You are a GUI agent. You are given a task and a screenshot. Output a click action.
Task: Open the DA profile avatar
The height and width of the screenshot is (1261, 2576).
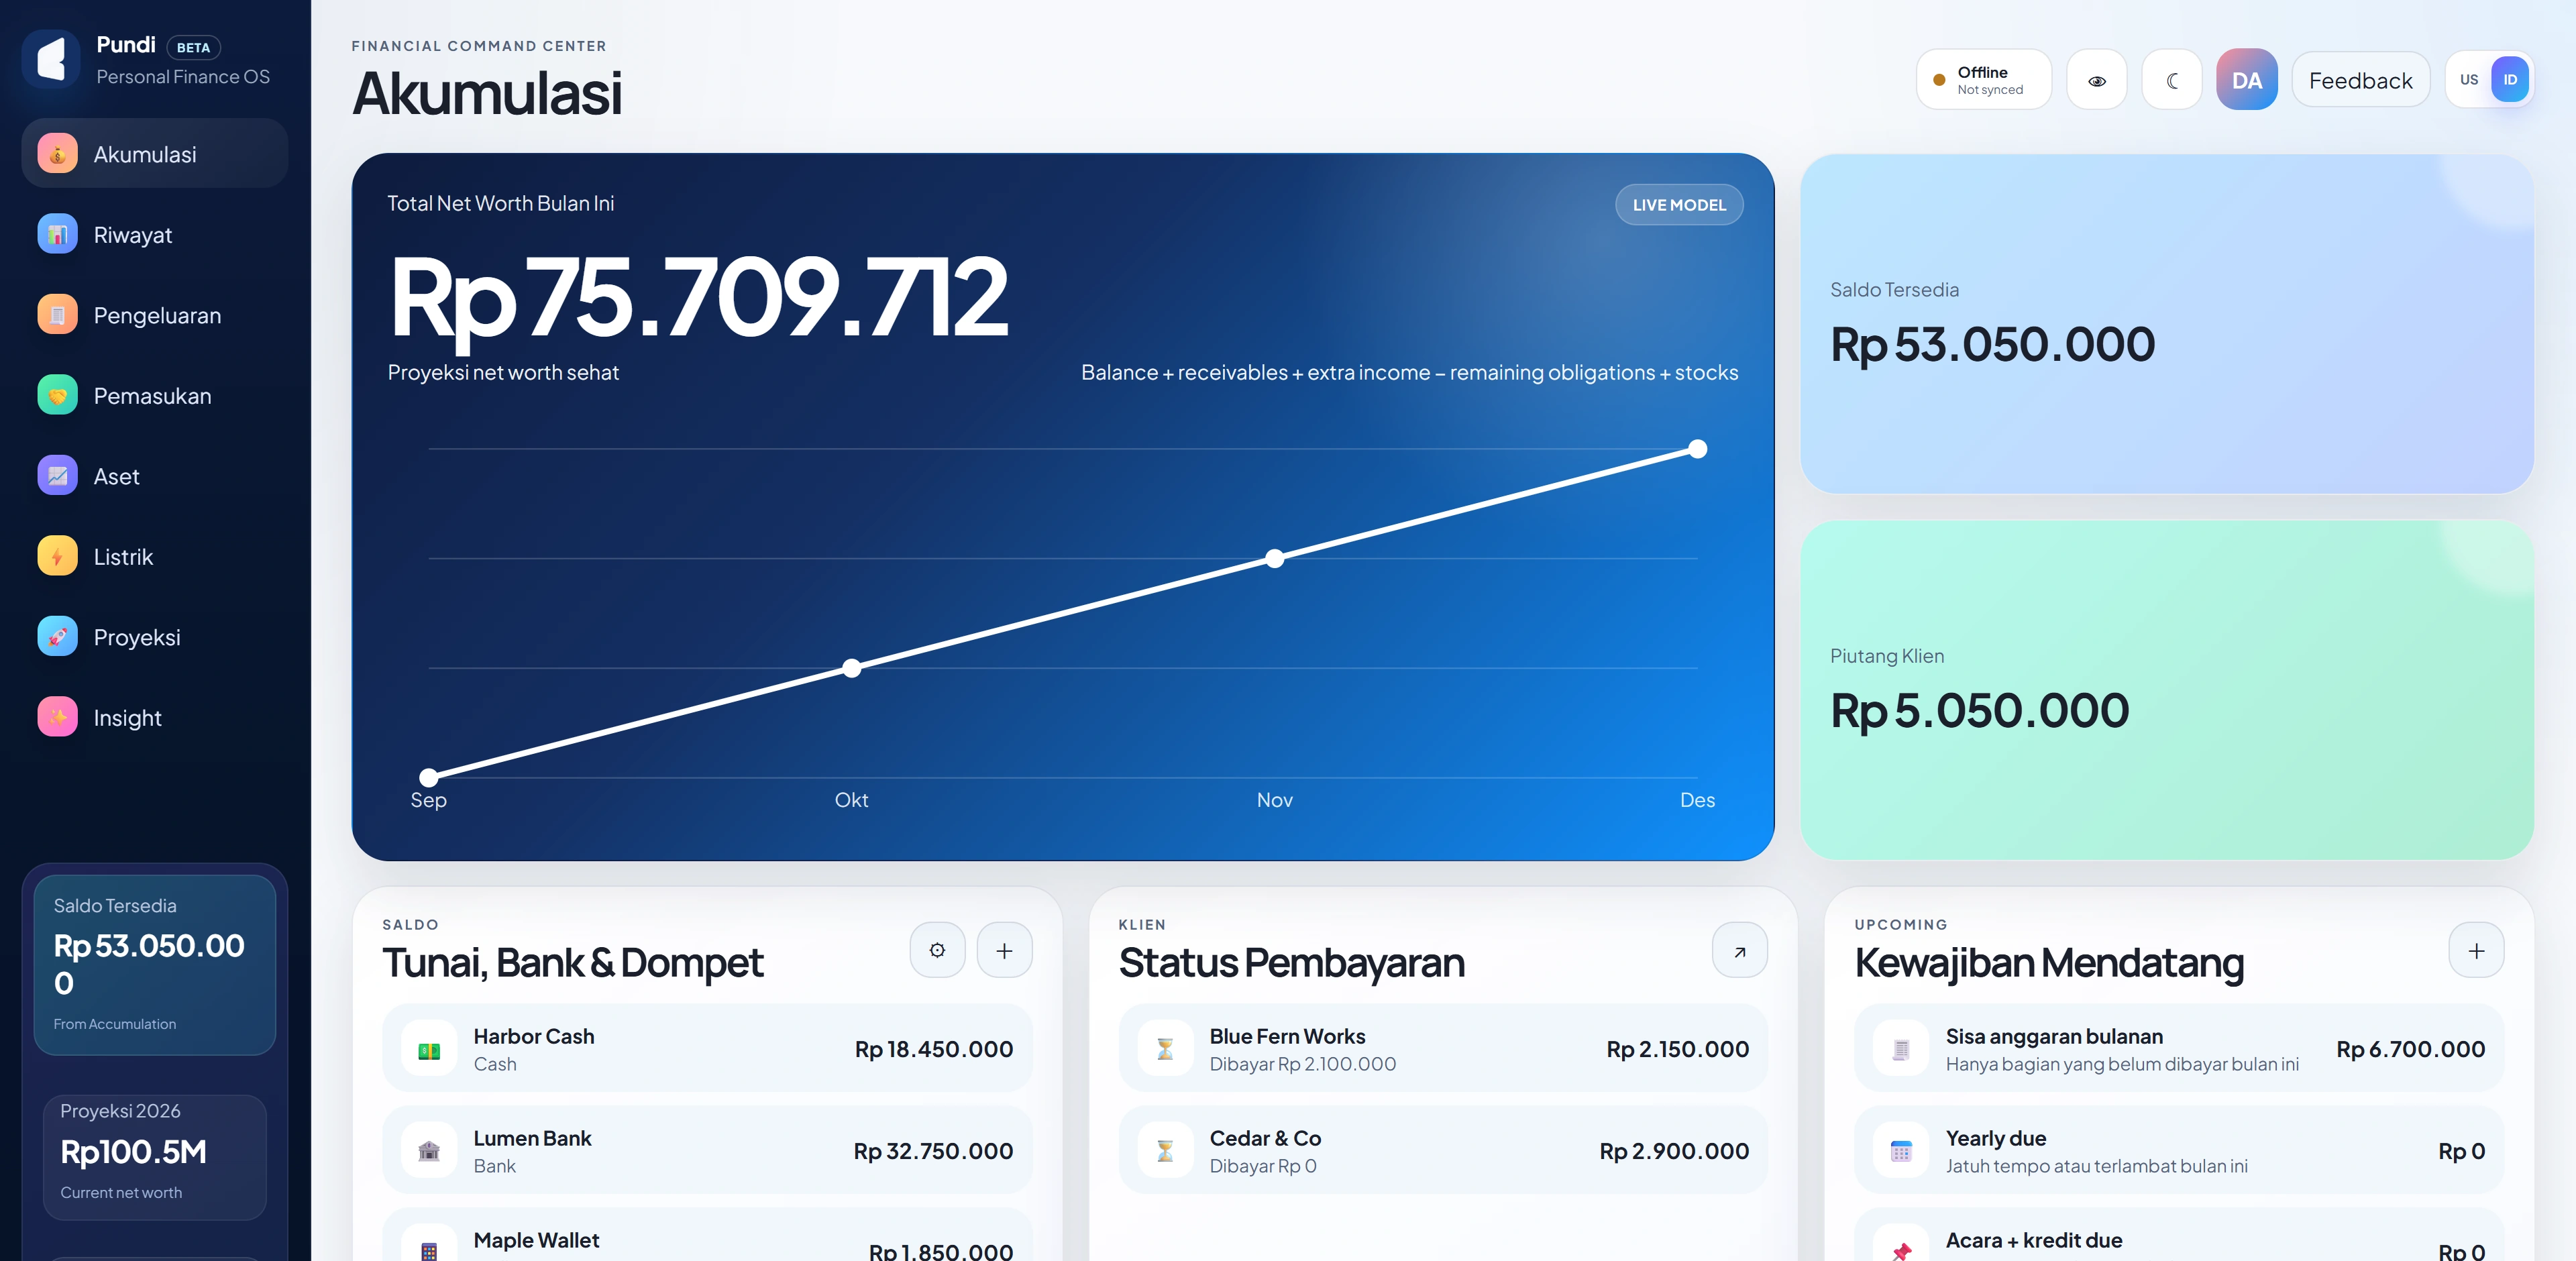(x=2247, y=80)
